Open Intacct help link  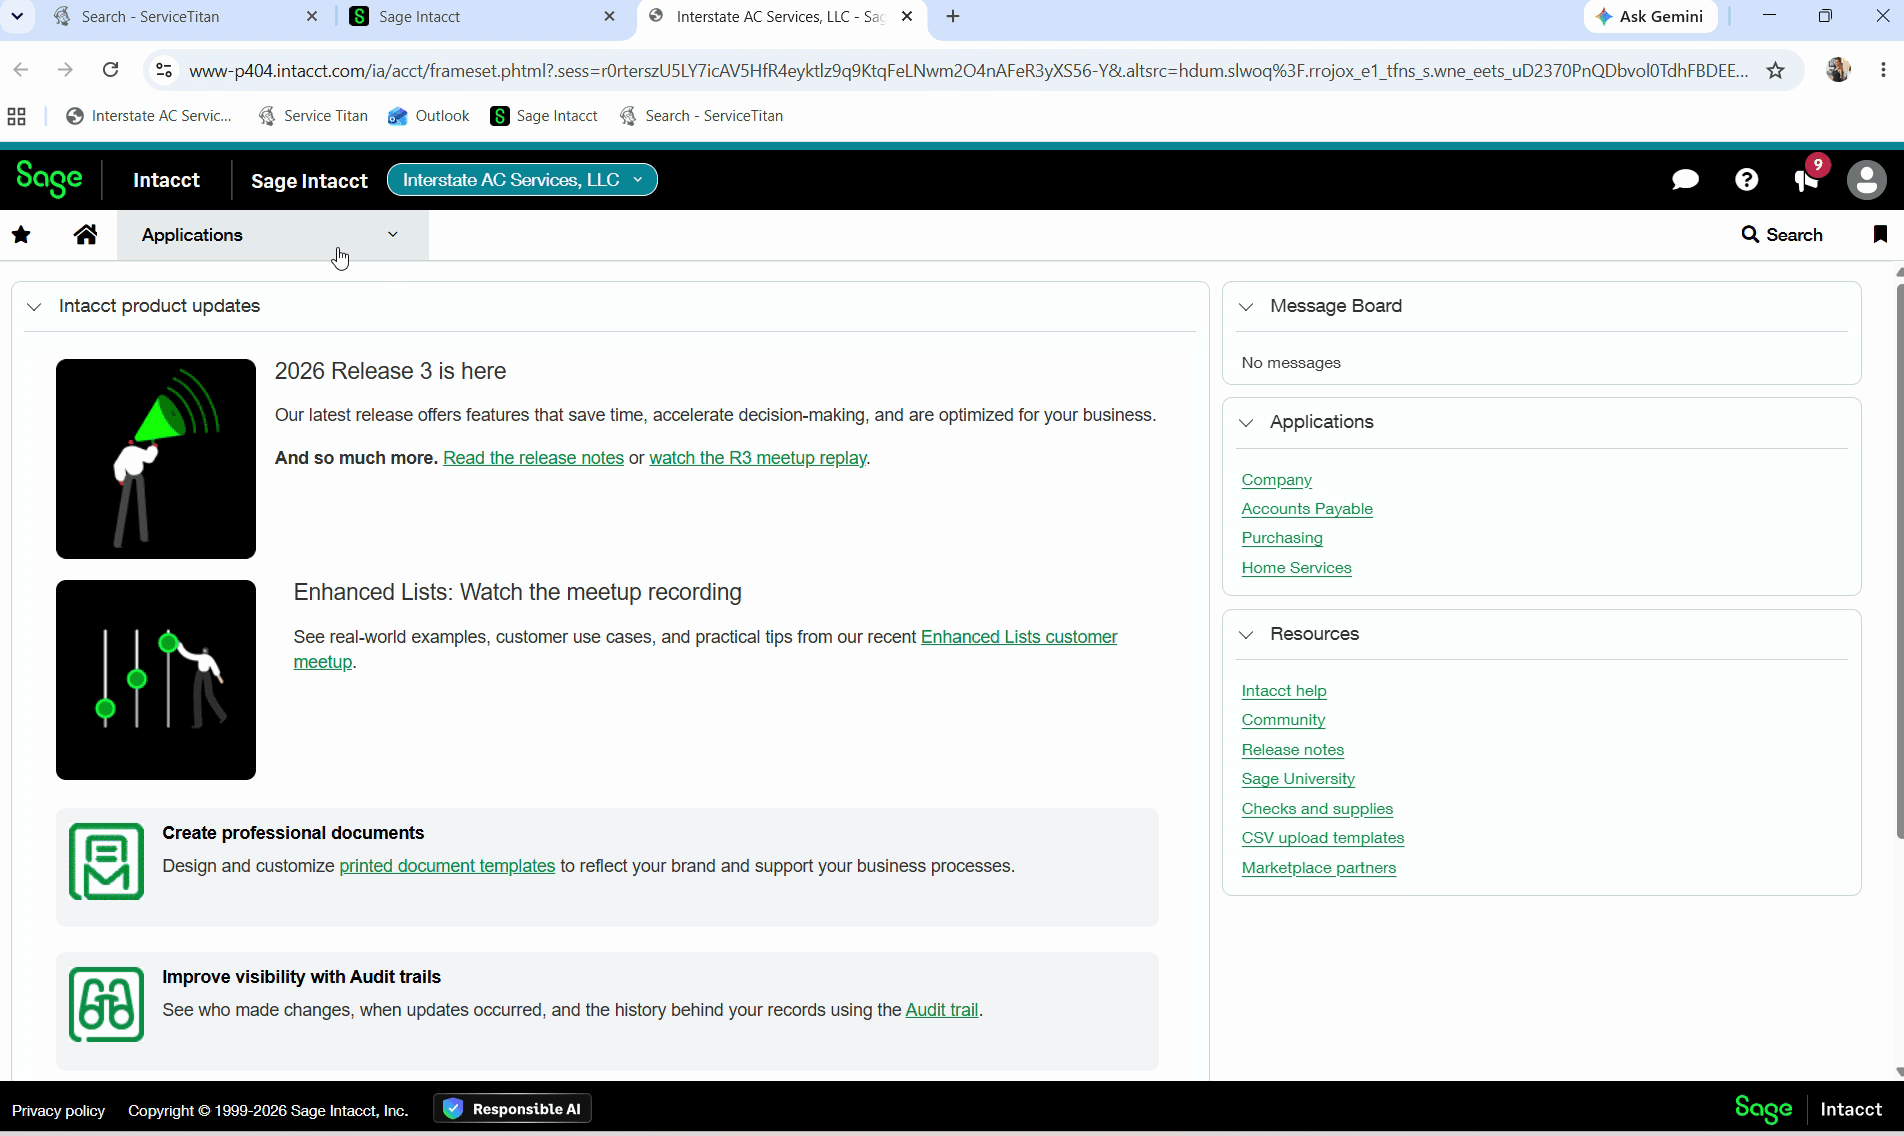[x=1283, y=691]
